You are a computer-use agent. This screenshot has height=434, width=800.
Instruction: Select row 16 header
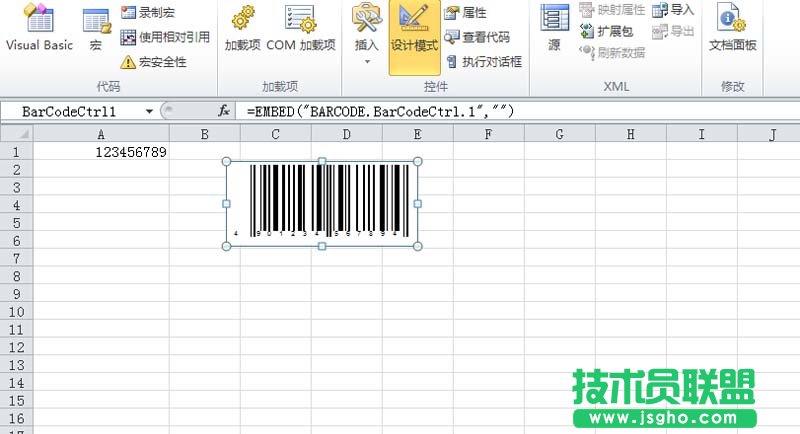[x=16, y=418]
